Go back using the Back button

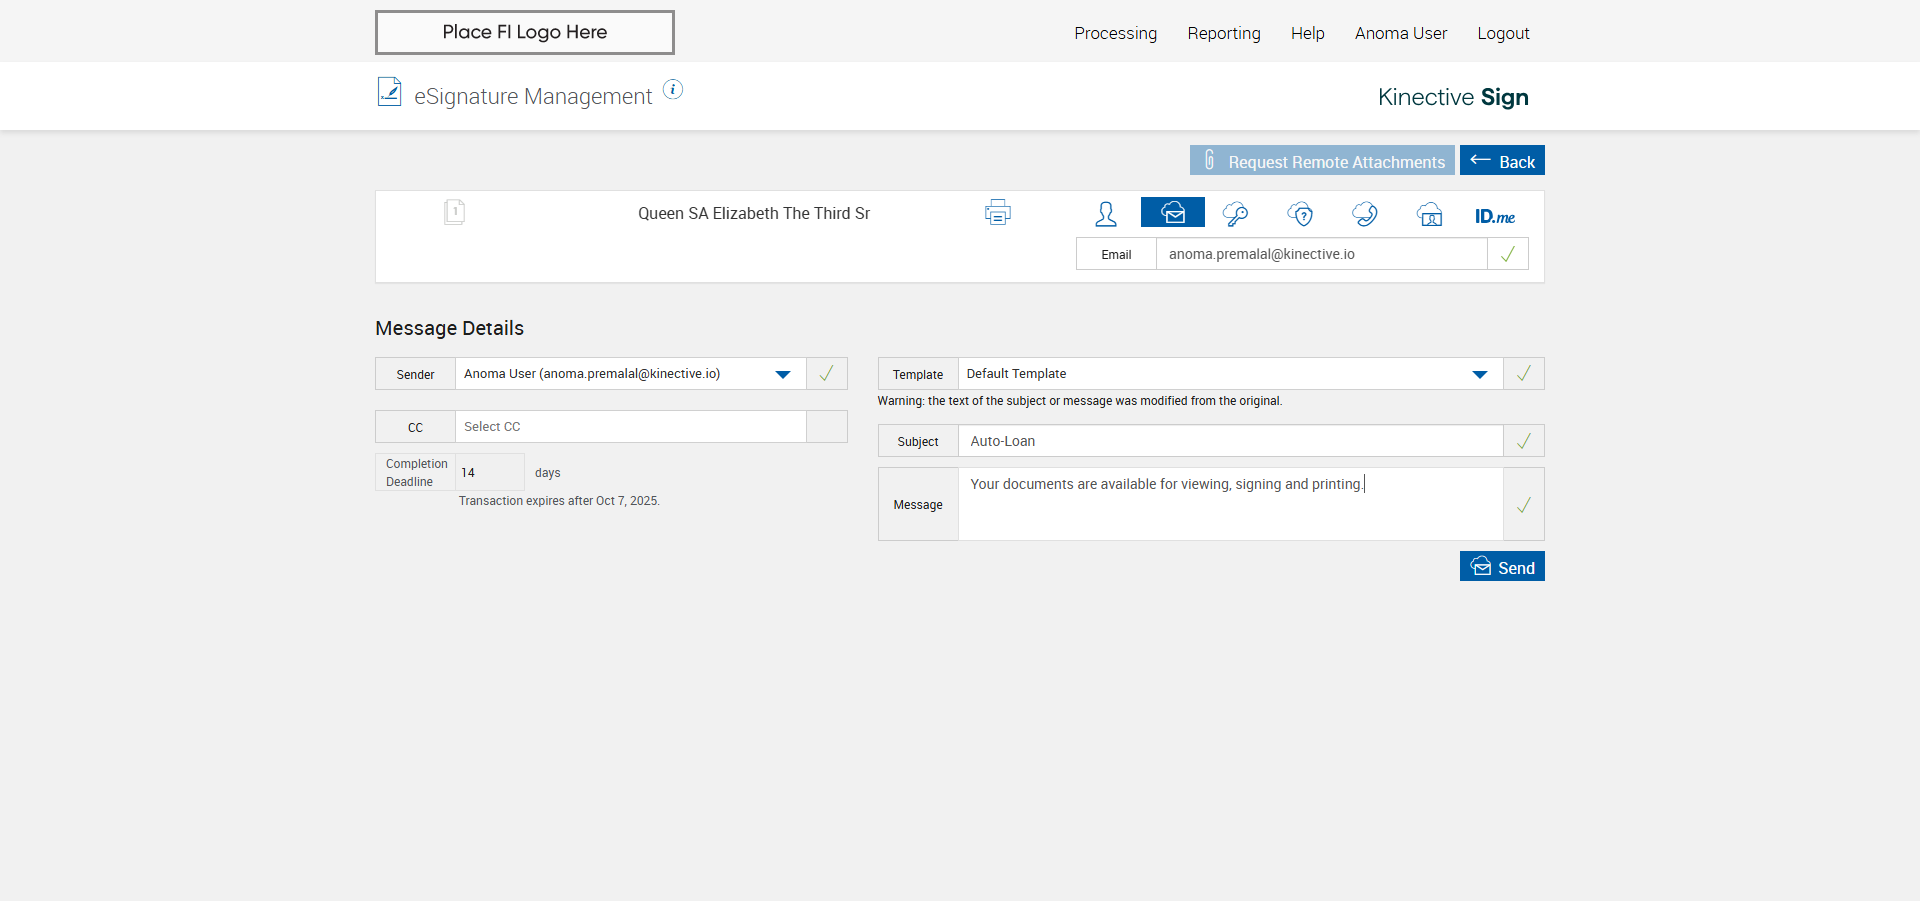[1501, 161]
